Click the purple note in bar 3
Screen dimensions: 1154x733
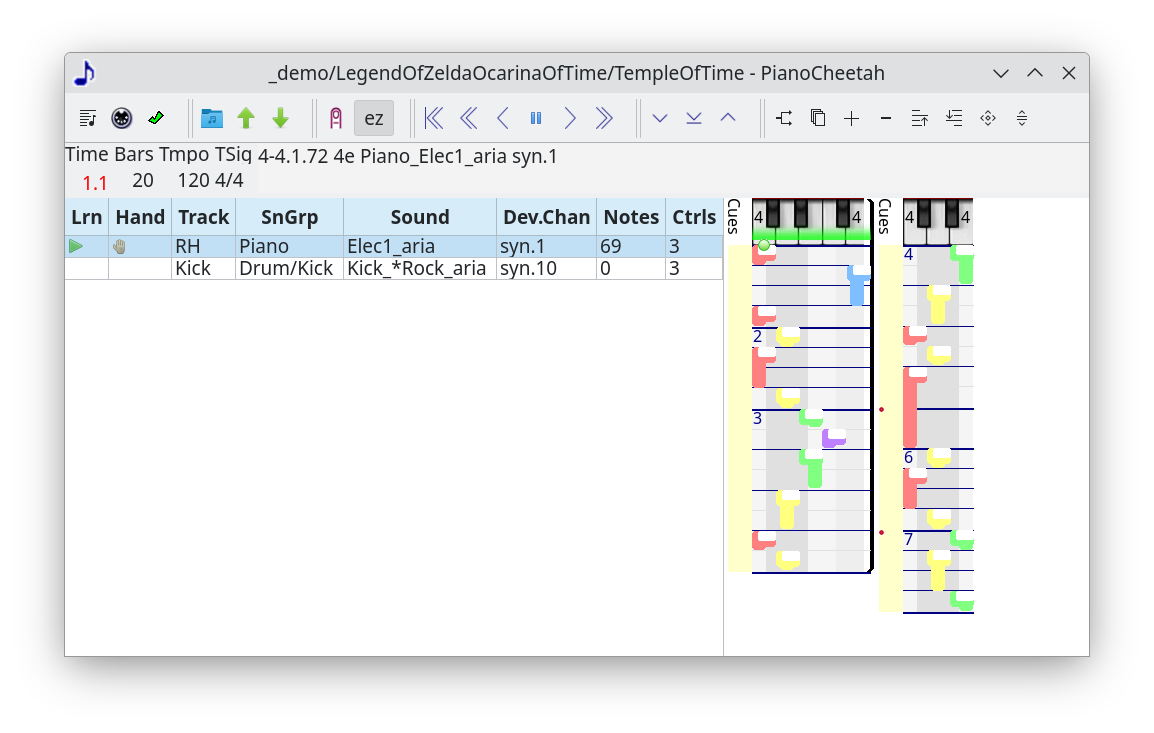pos(834,438)
